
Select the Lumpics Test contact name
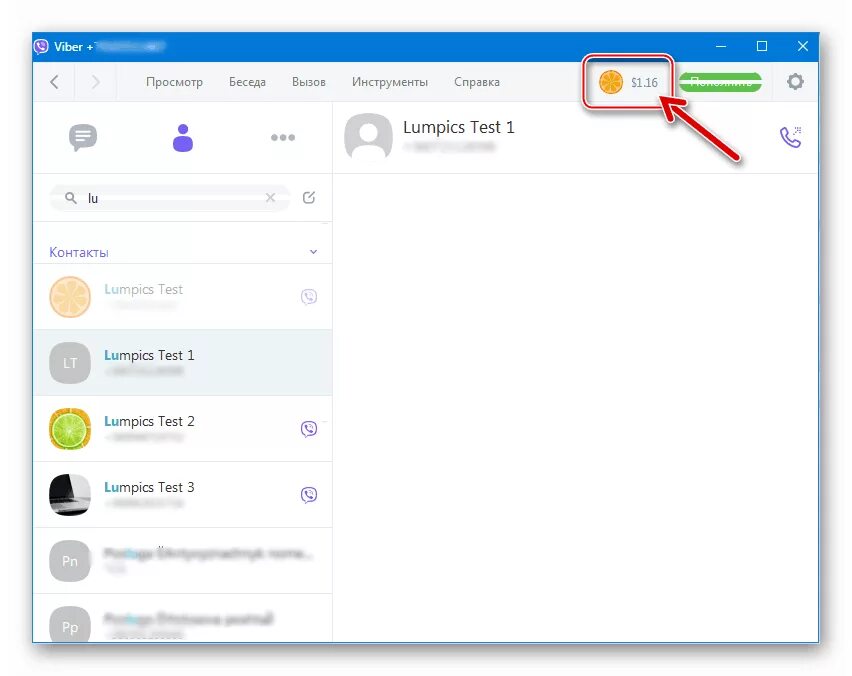(143, 290)
